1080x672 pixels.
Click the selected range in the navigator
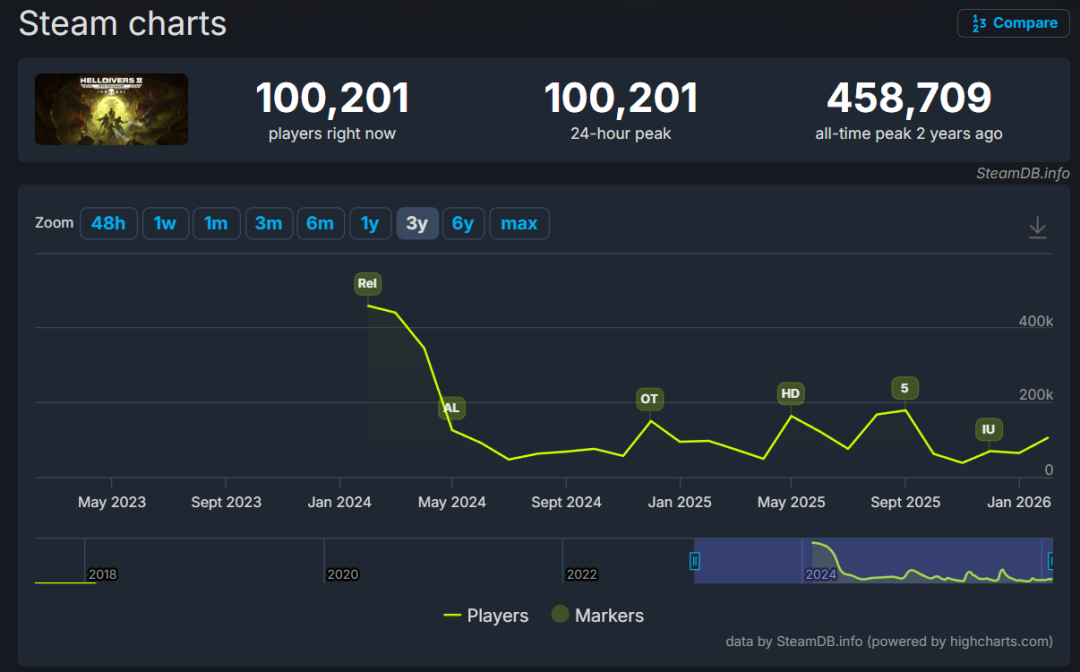873,560
